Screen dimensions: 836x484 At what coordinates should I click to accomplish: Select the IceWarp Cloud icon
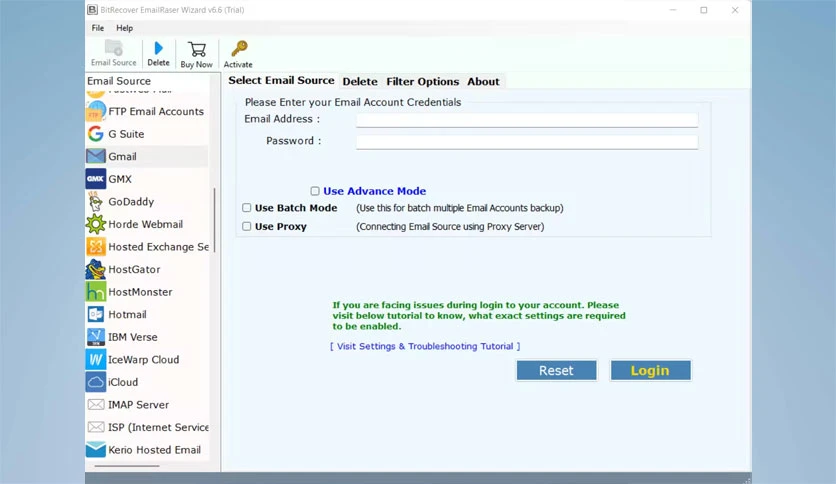(x=95, y=359)
